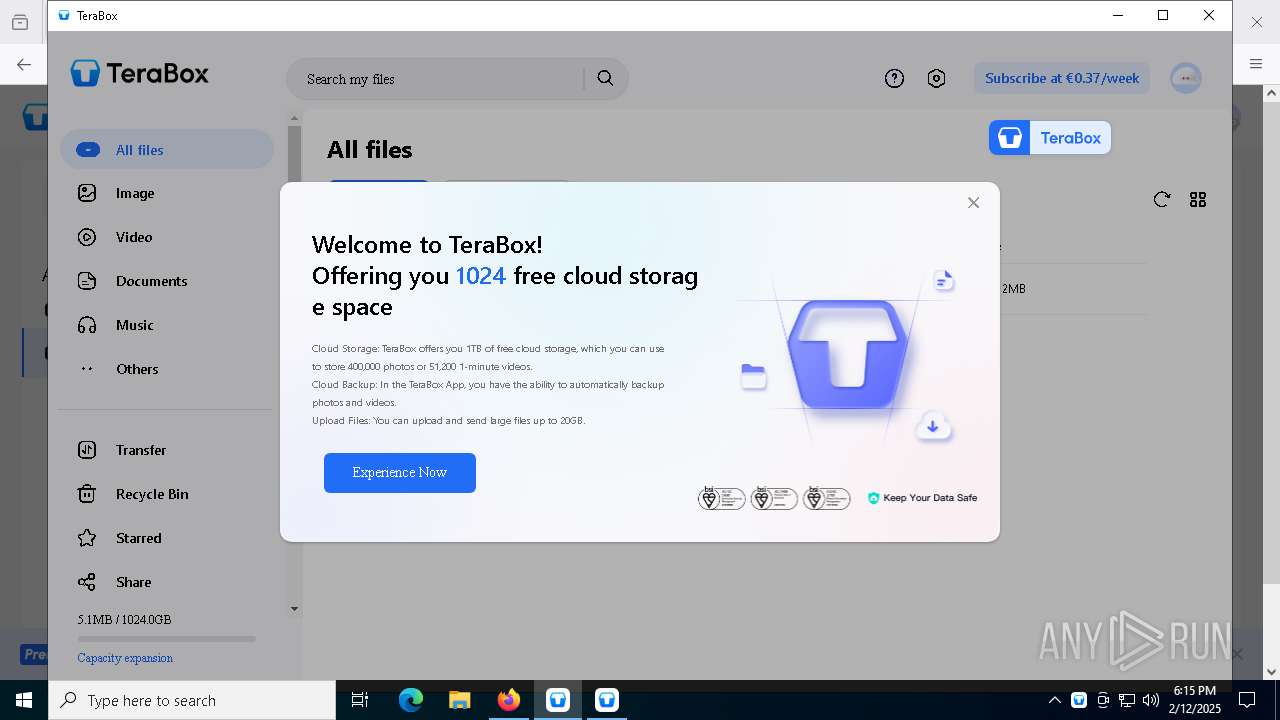Click the search magnifier icon
Image resolution: width=1280 pixels, height=720 pixels.
click(605, 78)
